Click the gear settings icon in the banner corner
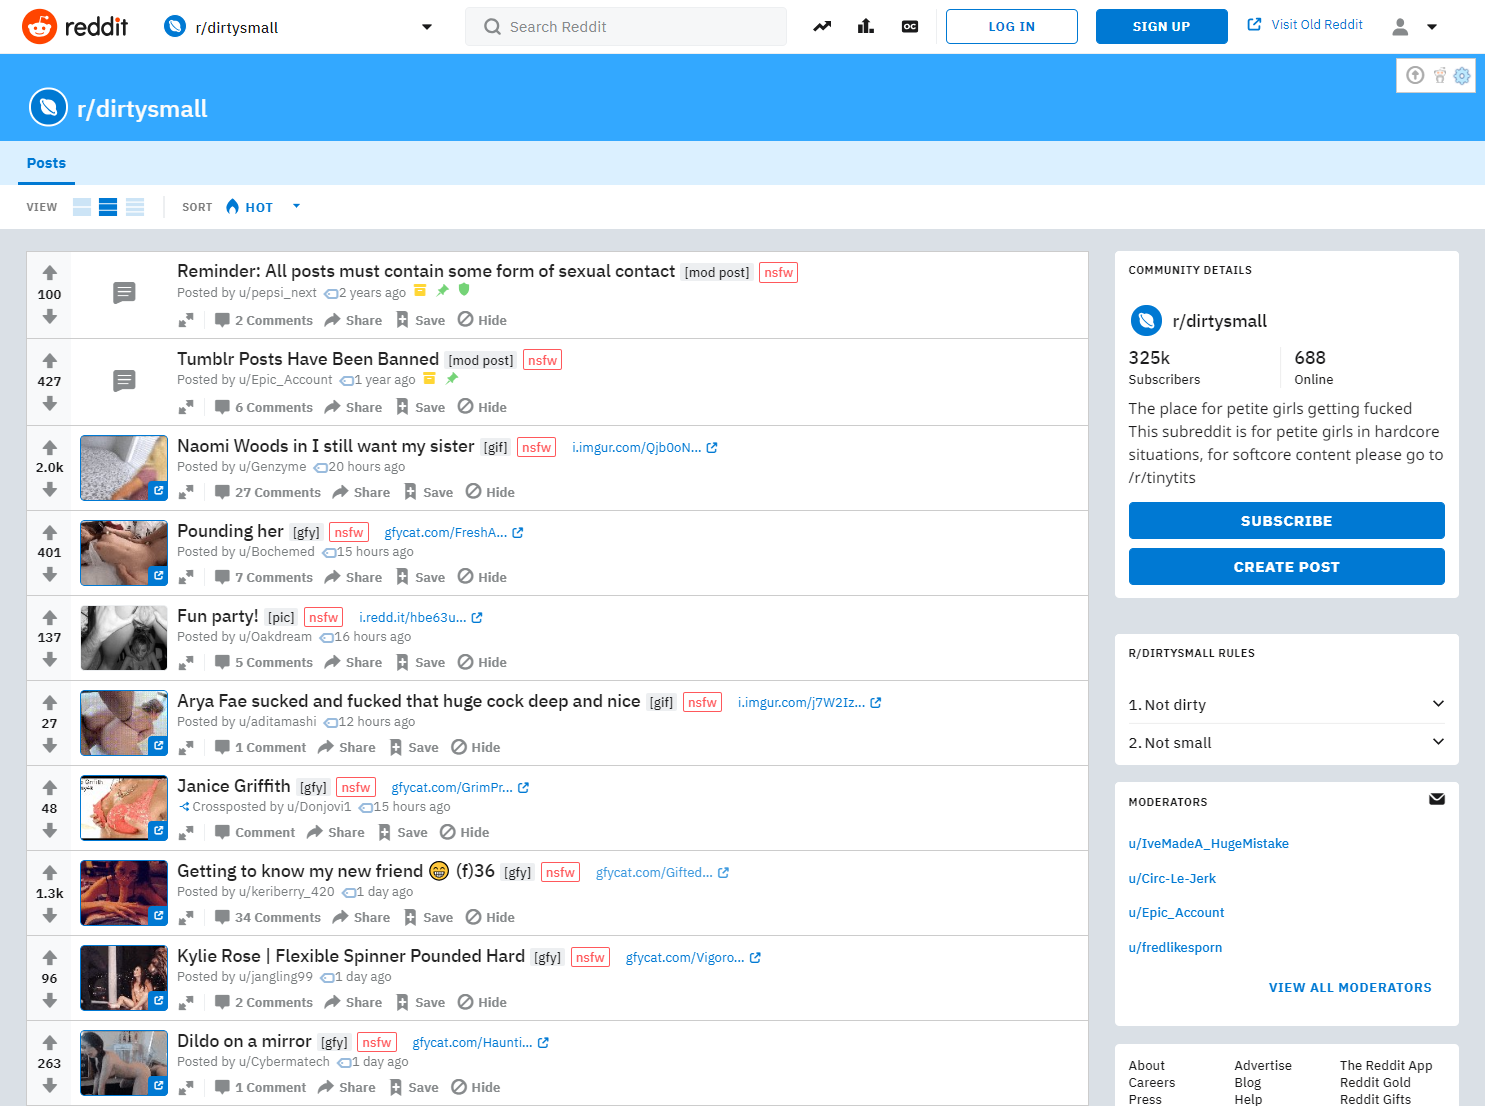 pos(1462,75)
